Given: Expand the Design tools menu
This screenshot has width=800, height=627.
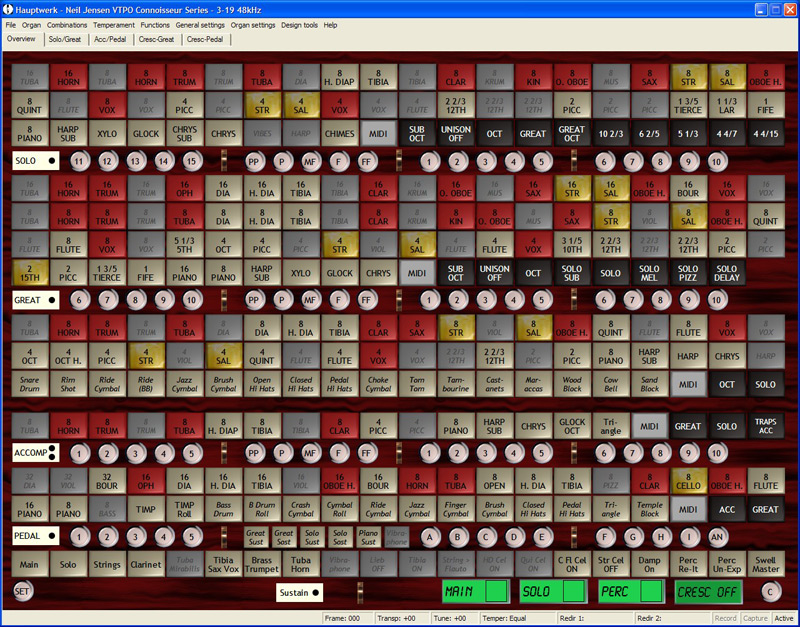Looking at the screenshot, I should pos(299,24).
